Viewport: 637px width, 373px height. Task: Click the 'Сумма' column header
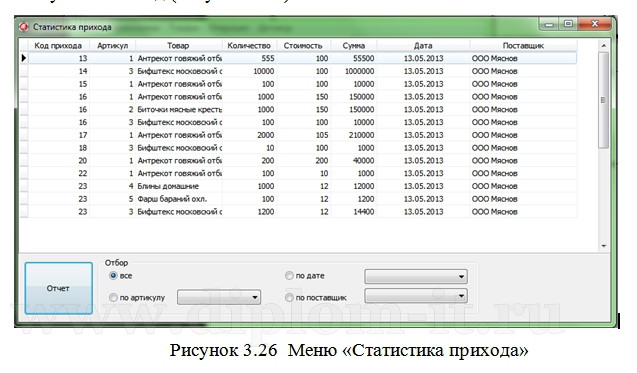tap(354, 46)
